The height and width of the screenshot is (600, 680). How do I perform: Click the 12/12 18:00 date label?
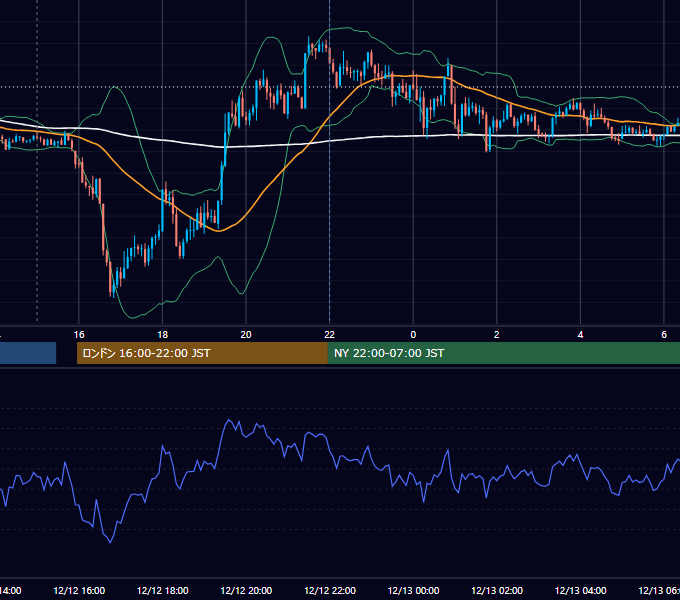point(163,591)
